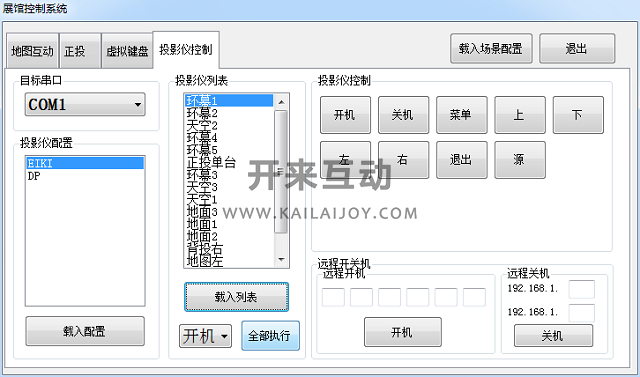The height and width of the screenshot is (377, 640).
Task: Click projector control 关机 button
Action: point(403,115)
